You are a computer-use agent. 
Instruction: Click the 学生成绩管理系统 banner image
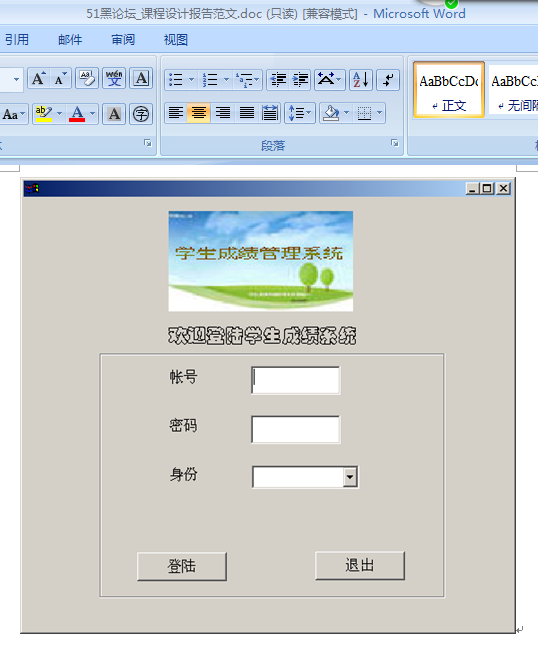[261, 261]
